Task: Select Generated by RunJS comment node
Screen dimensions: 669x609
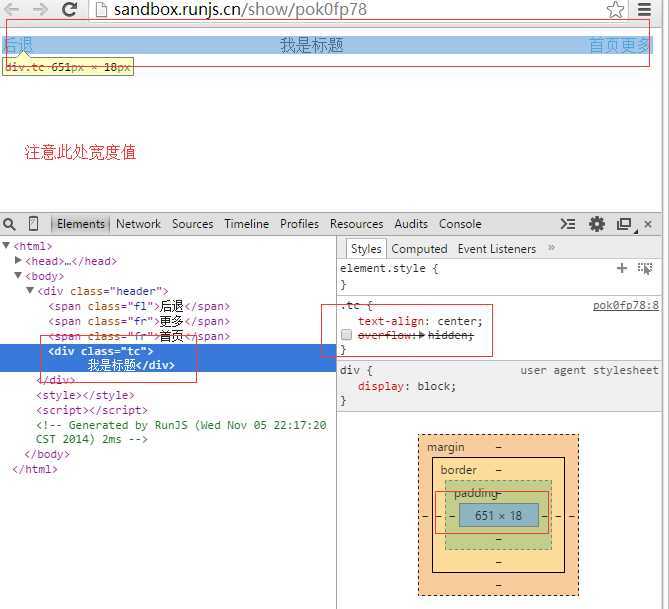Action: (x=181, y=432)
